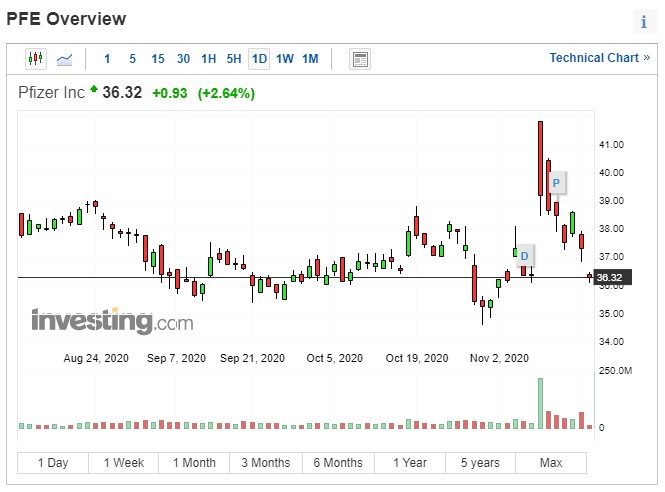
Task: Click the Oct 19, 2020 date label
Action: (x=416, y=358)
